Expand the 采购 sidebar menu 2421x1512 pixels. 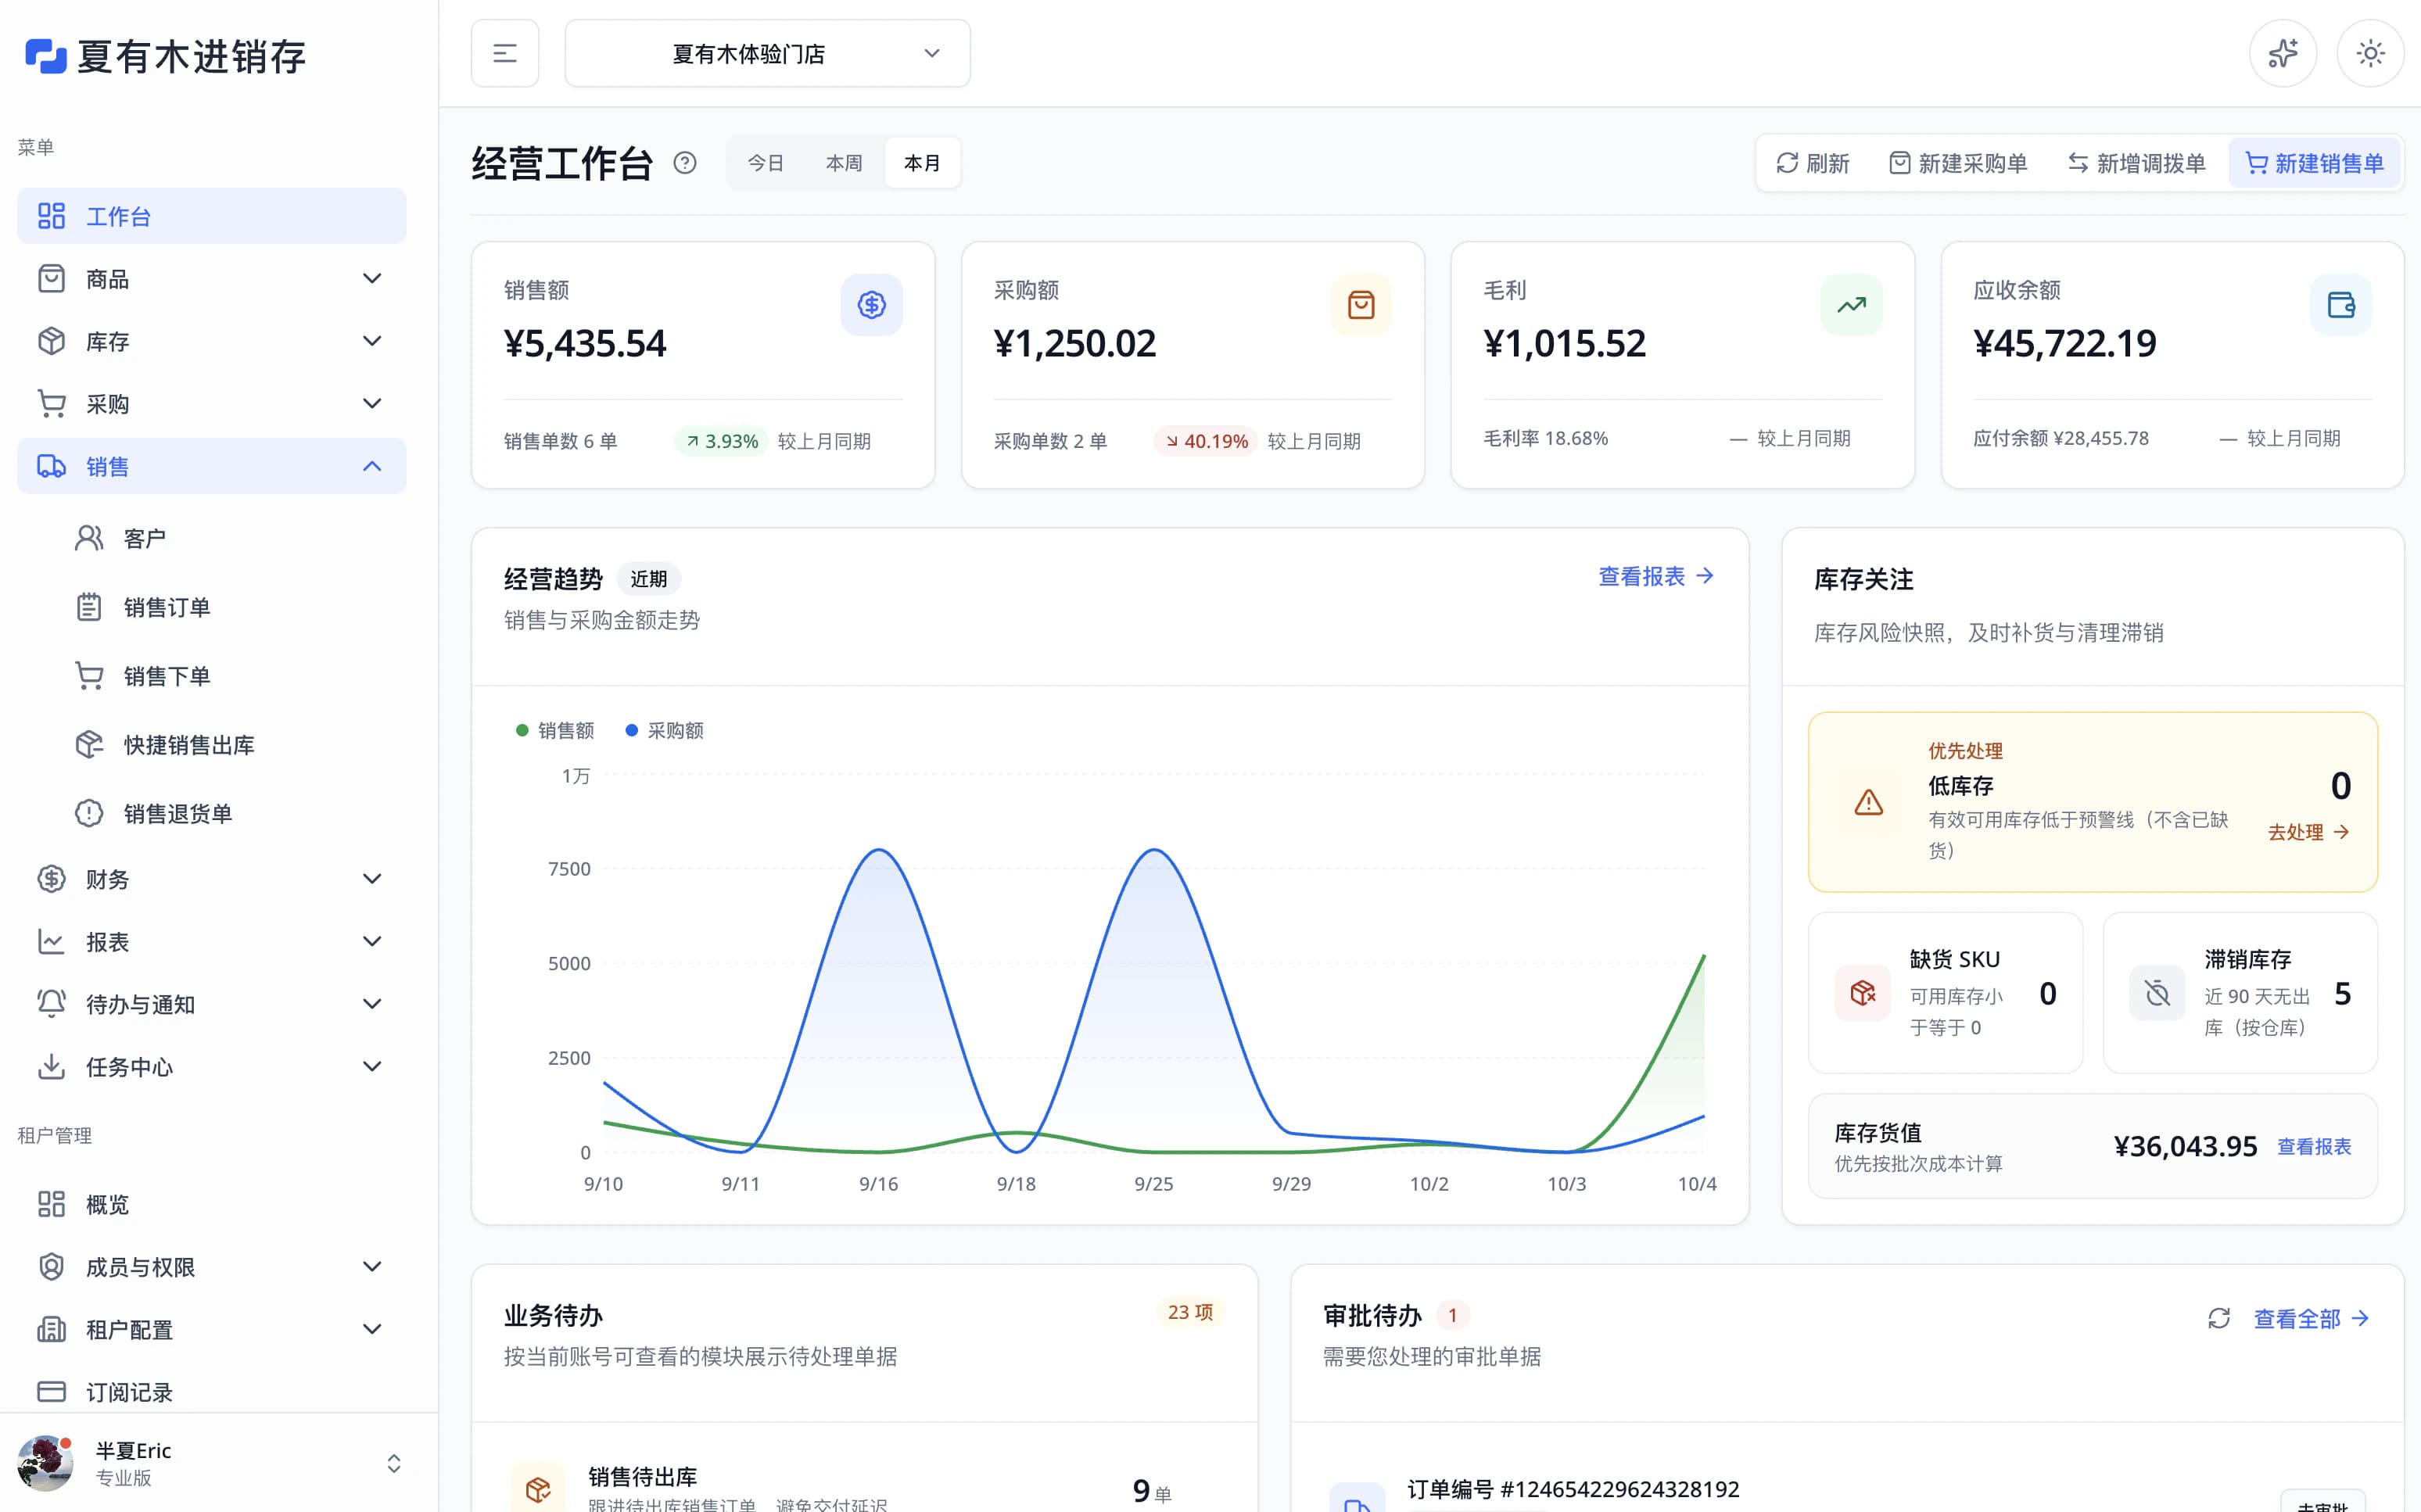coord(212,404)
